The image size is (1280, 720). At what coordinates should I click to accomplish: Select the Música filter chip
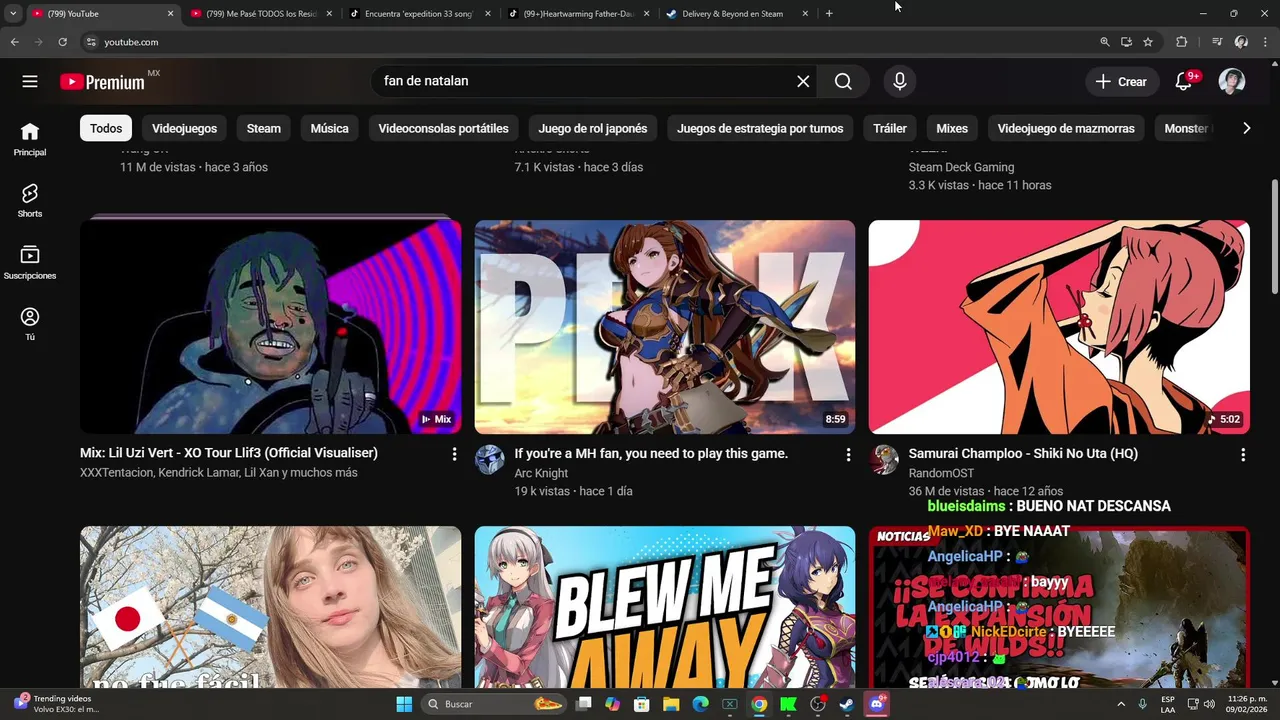tap(330, 128)
